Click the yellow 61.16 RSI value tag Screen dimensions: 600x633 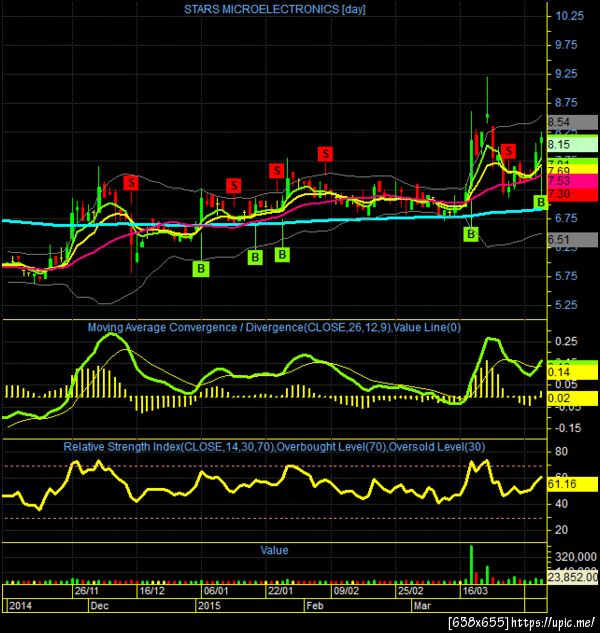point(572,484)
